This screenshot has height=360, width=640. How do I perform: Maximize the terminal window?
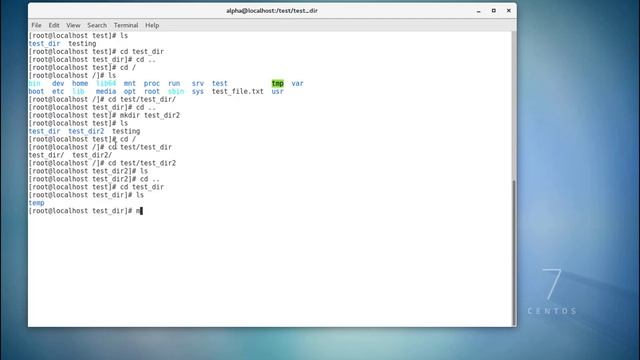tap(493, 11)
